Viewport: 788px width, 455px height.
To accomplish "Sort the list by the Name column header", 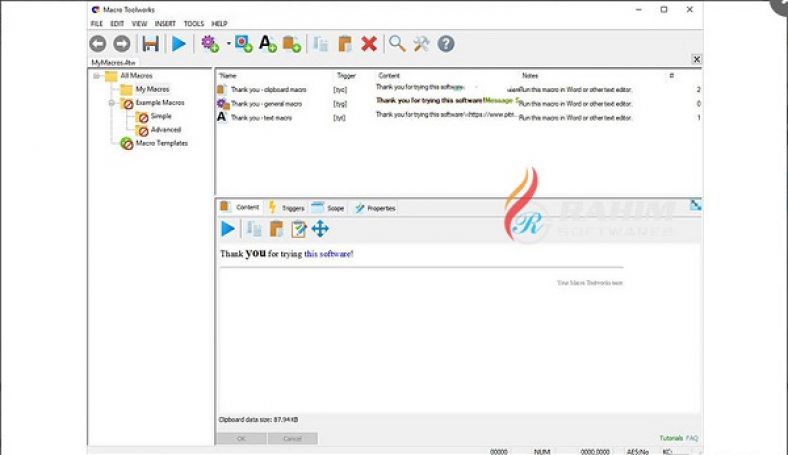I will pyautogui.click(x=228, y=75).
